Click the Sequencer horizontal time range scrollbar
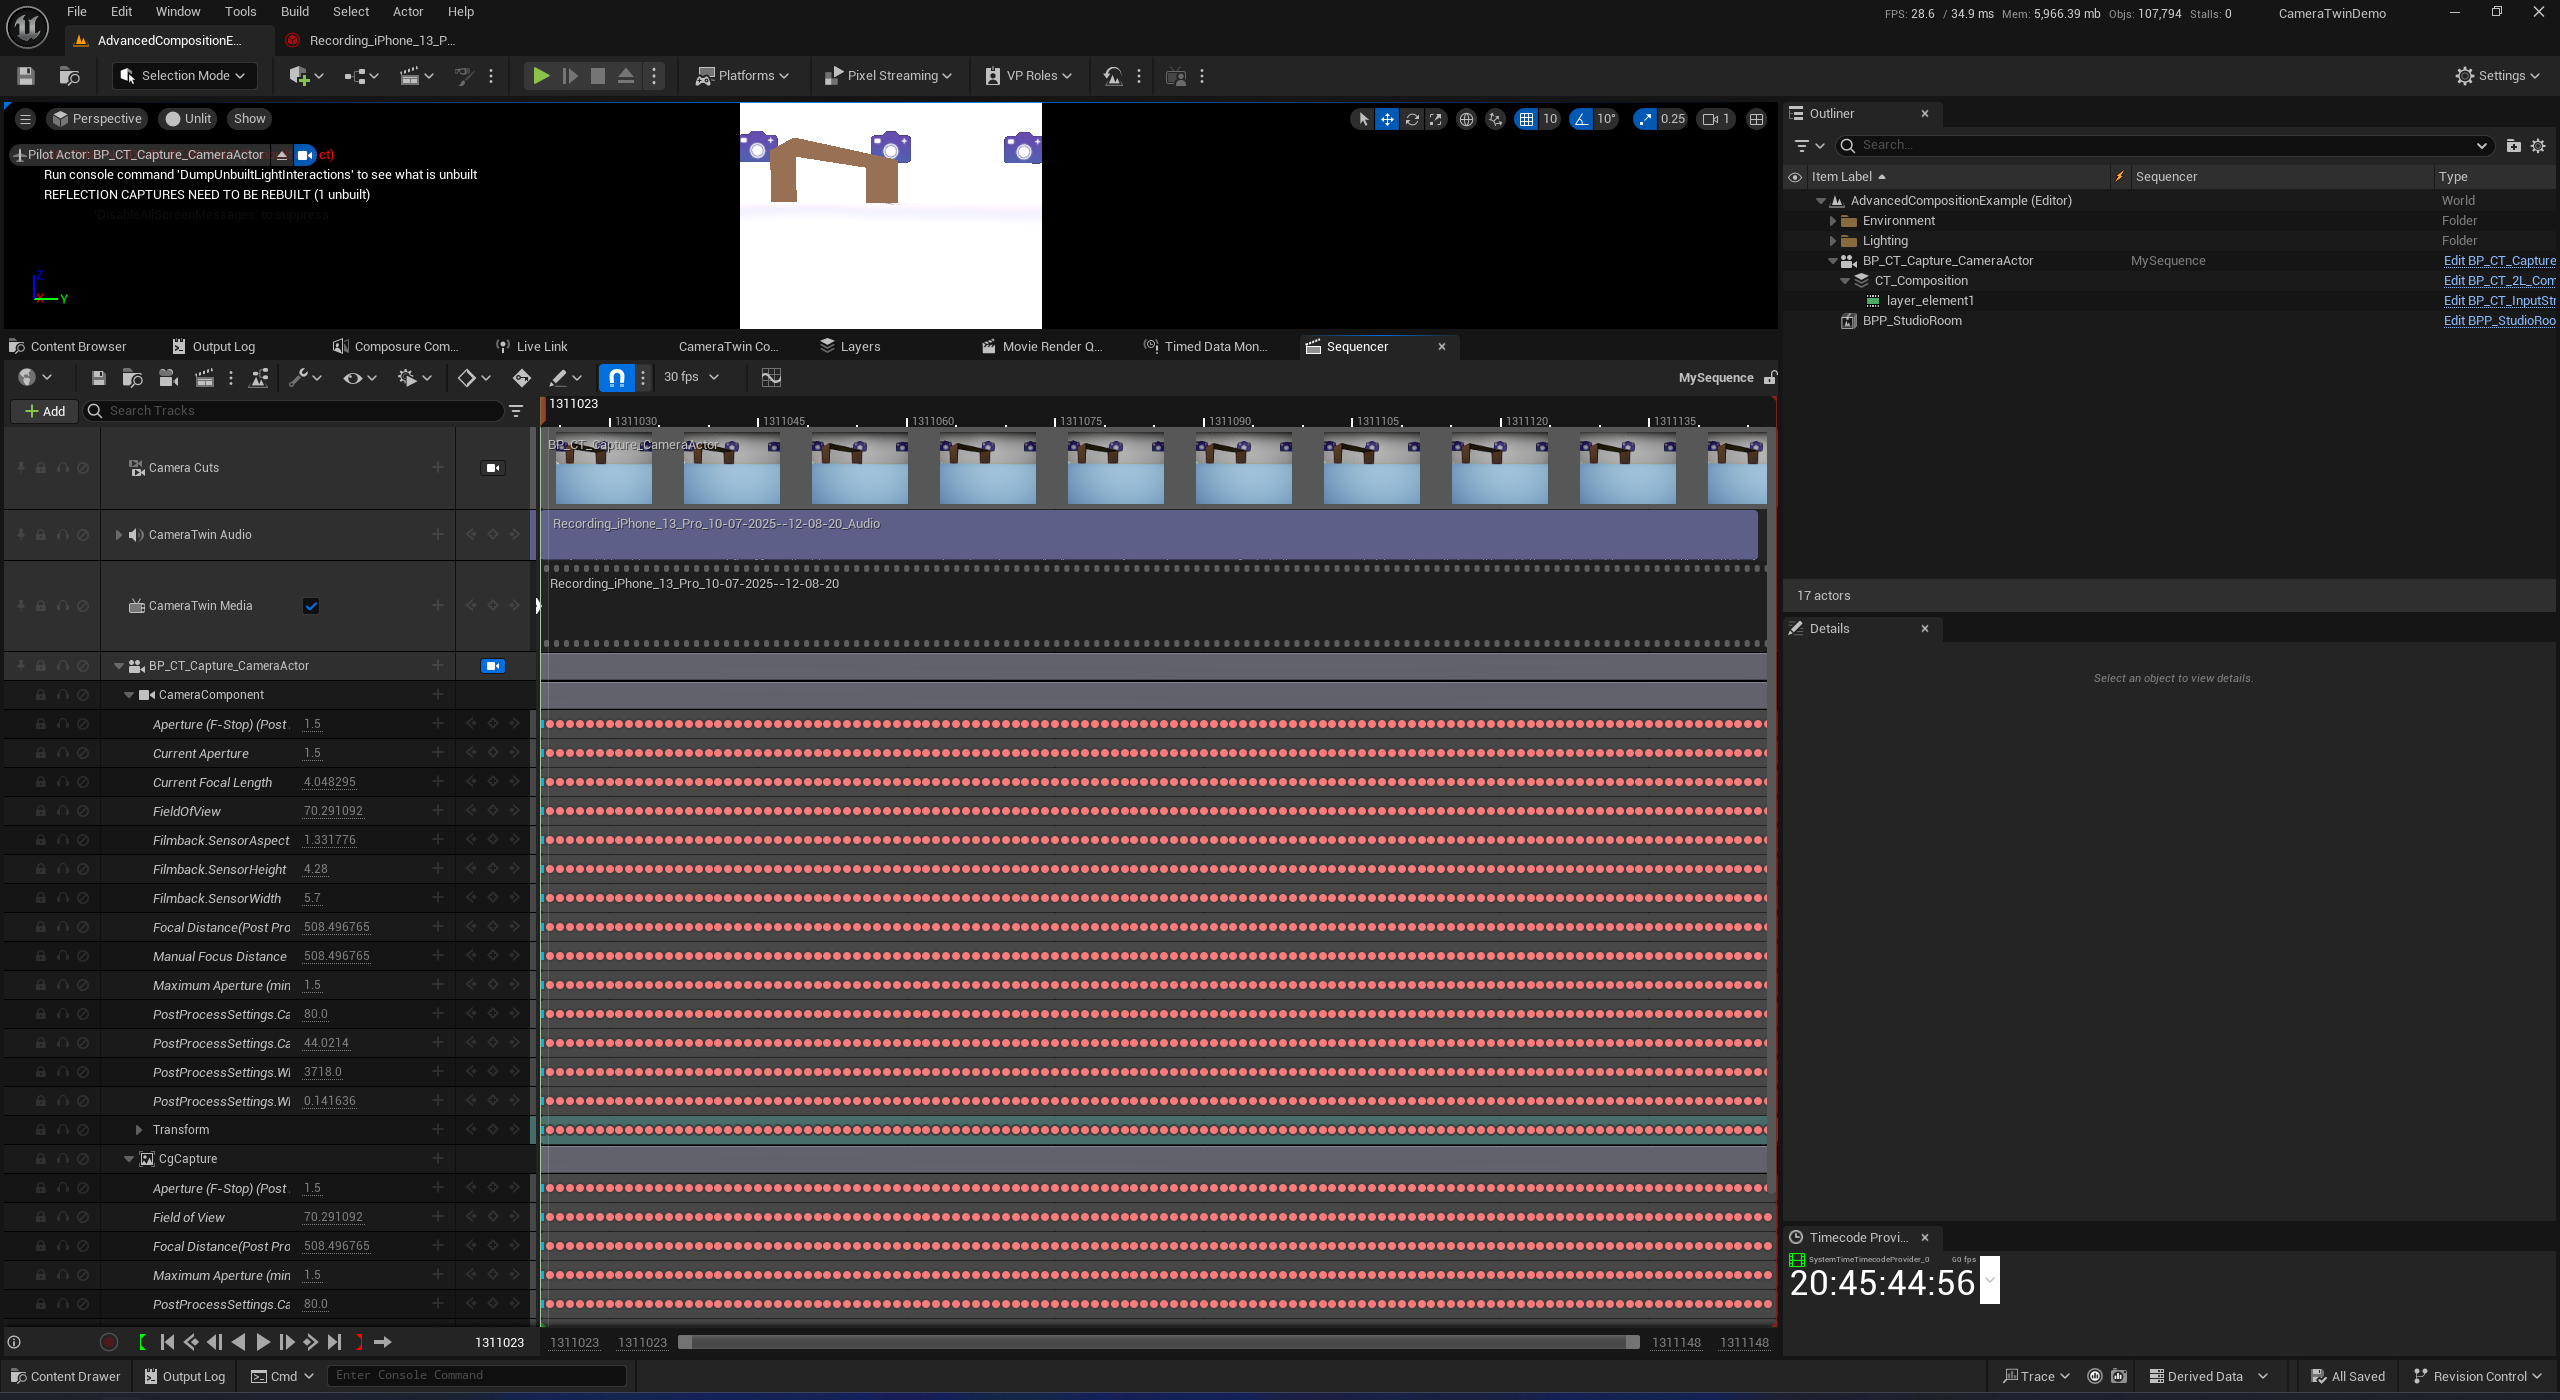Viewport: 2560px width, 1400px height. click(x=1158, y=1343)
